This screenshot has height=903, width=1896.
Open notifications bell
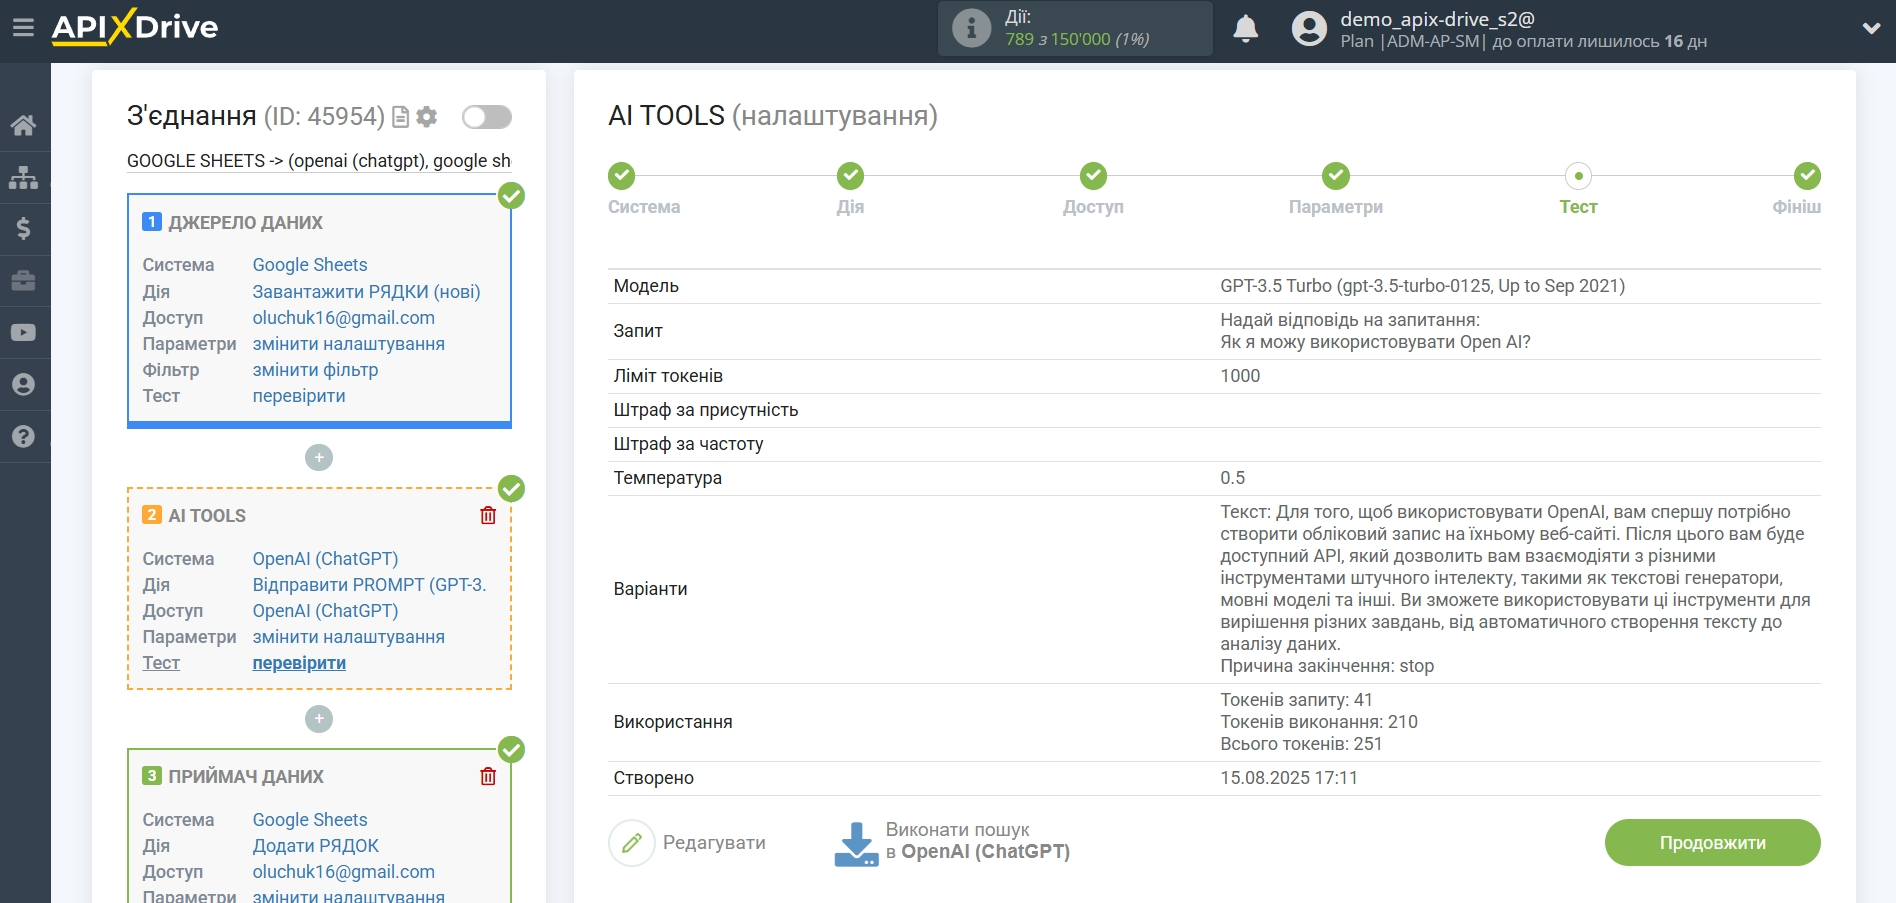tap(1245, 28)
